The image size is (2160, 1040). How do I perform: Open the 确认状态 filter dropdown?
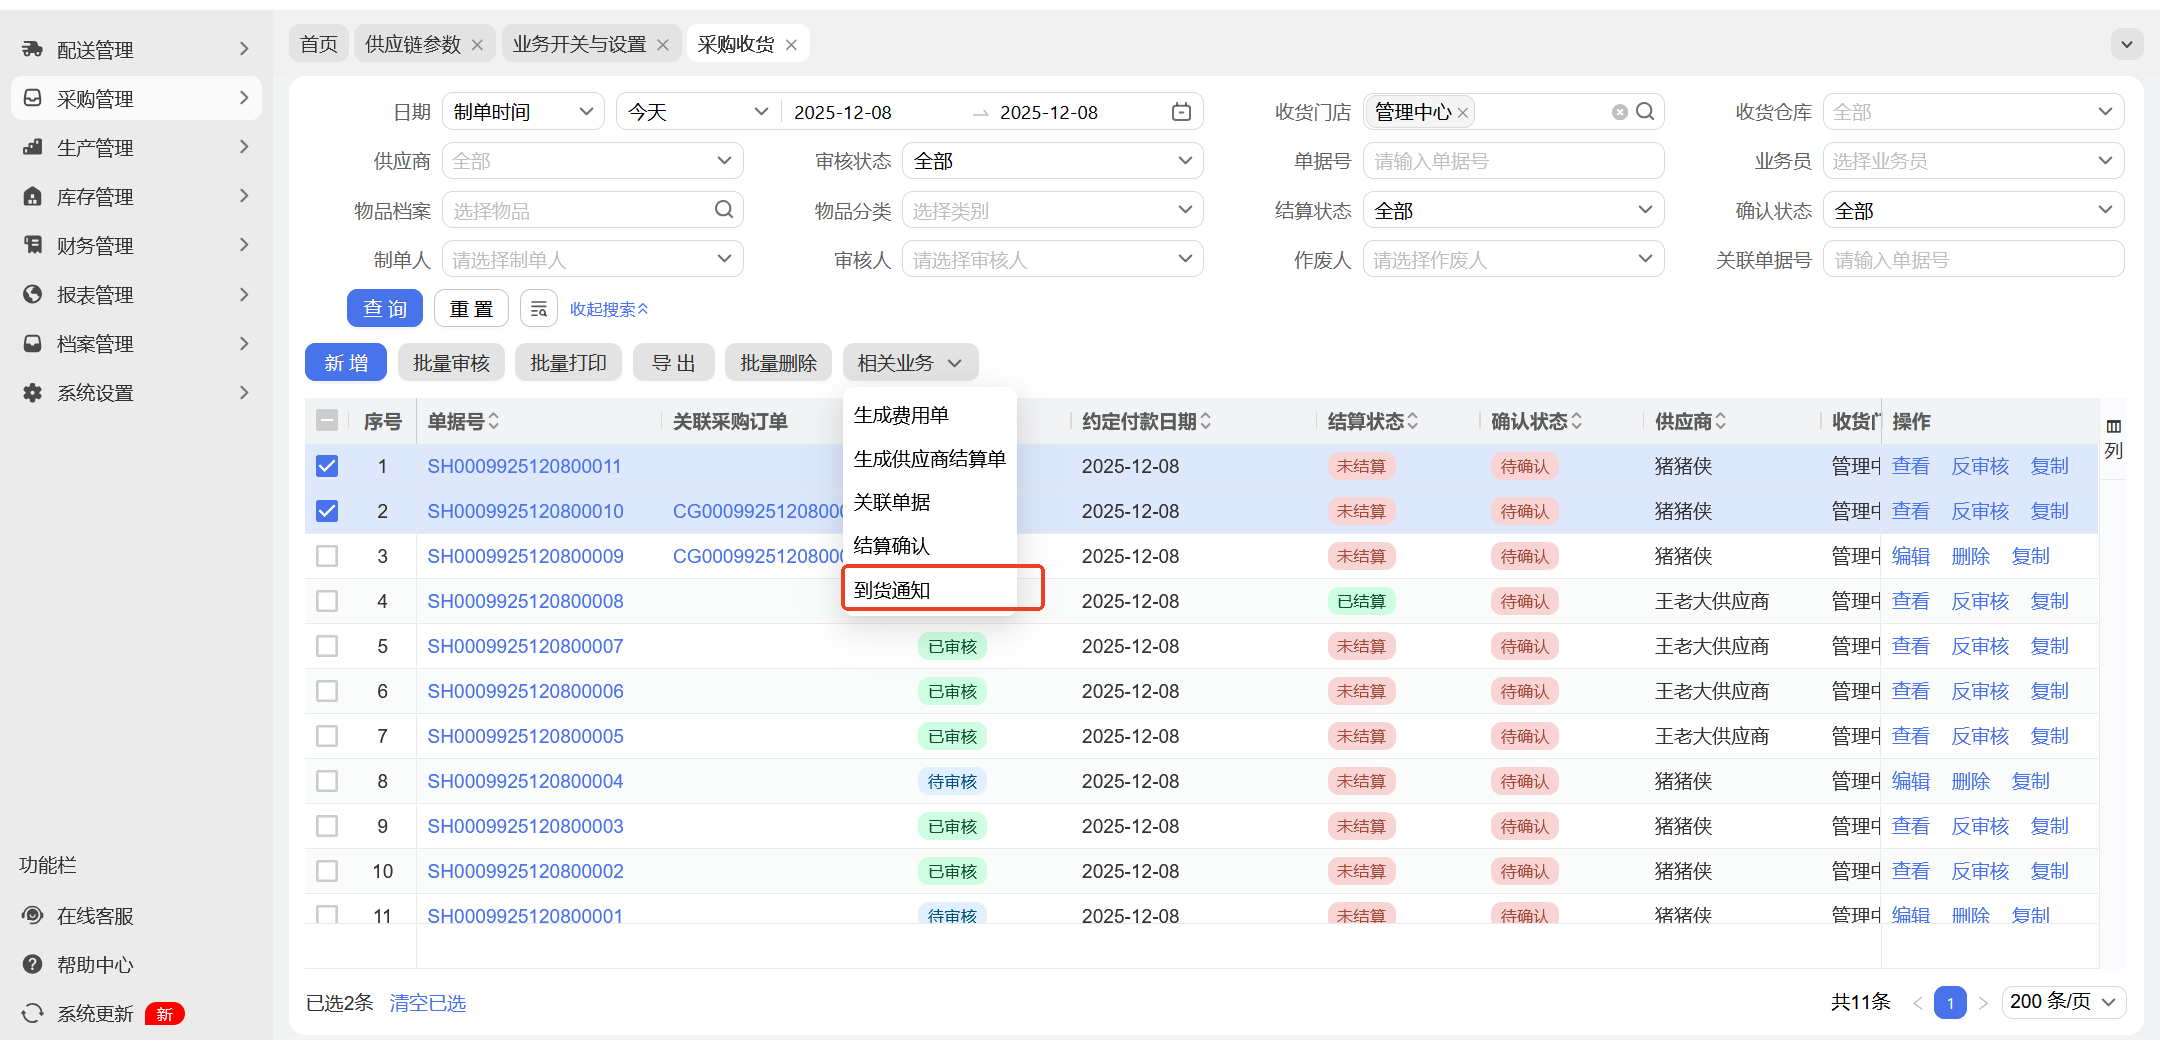click(1973, 210)
